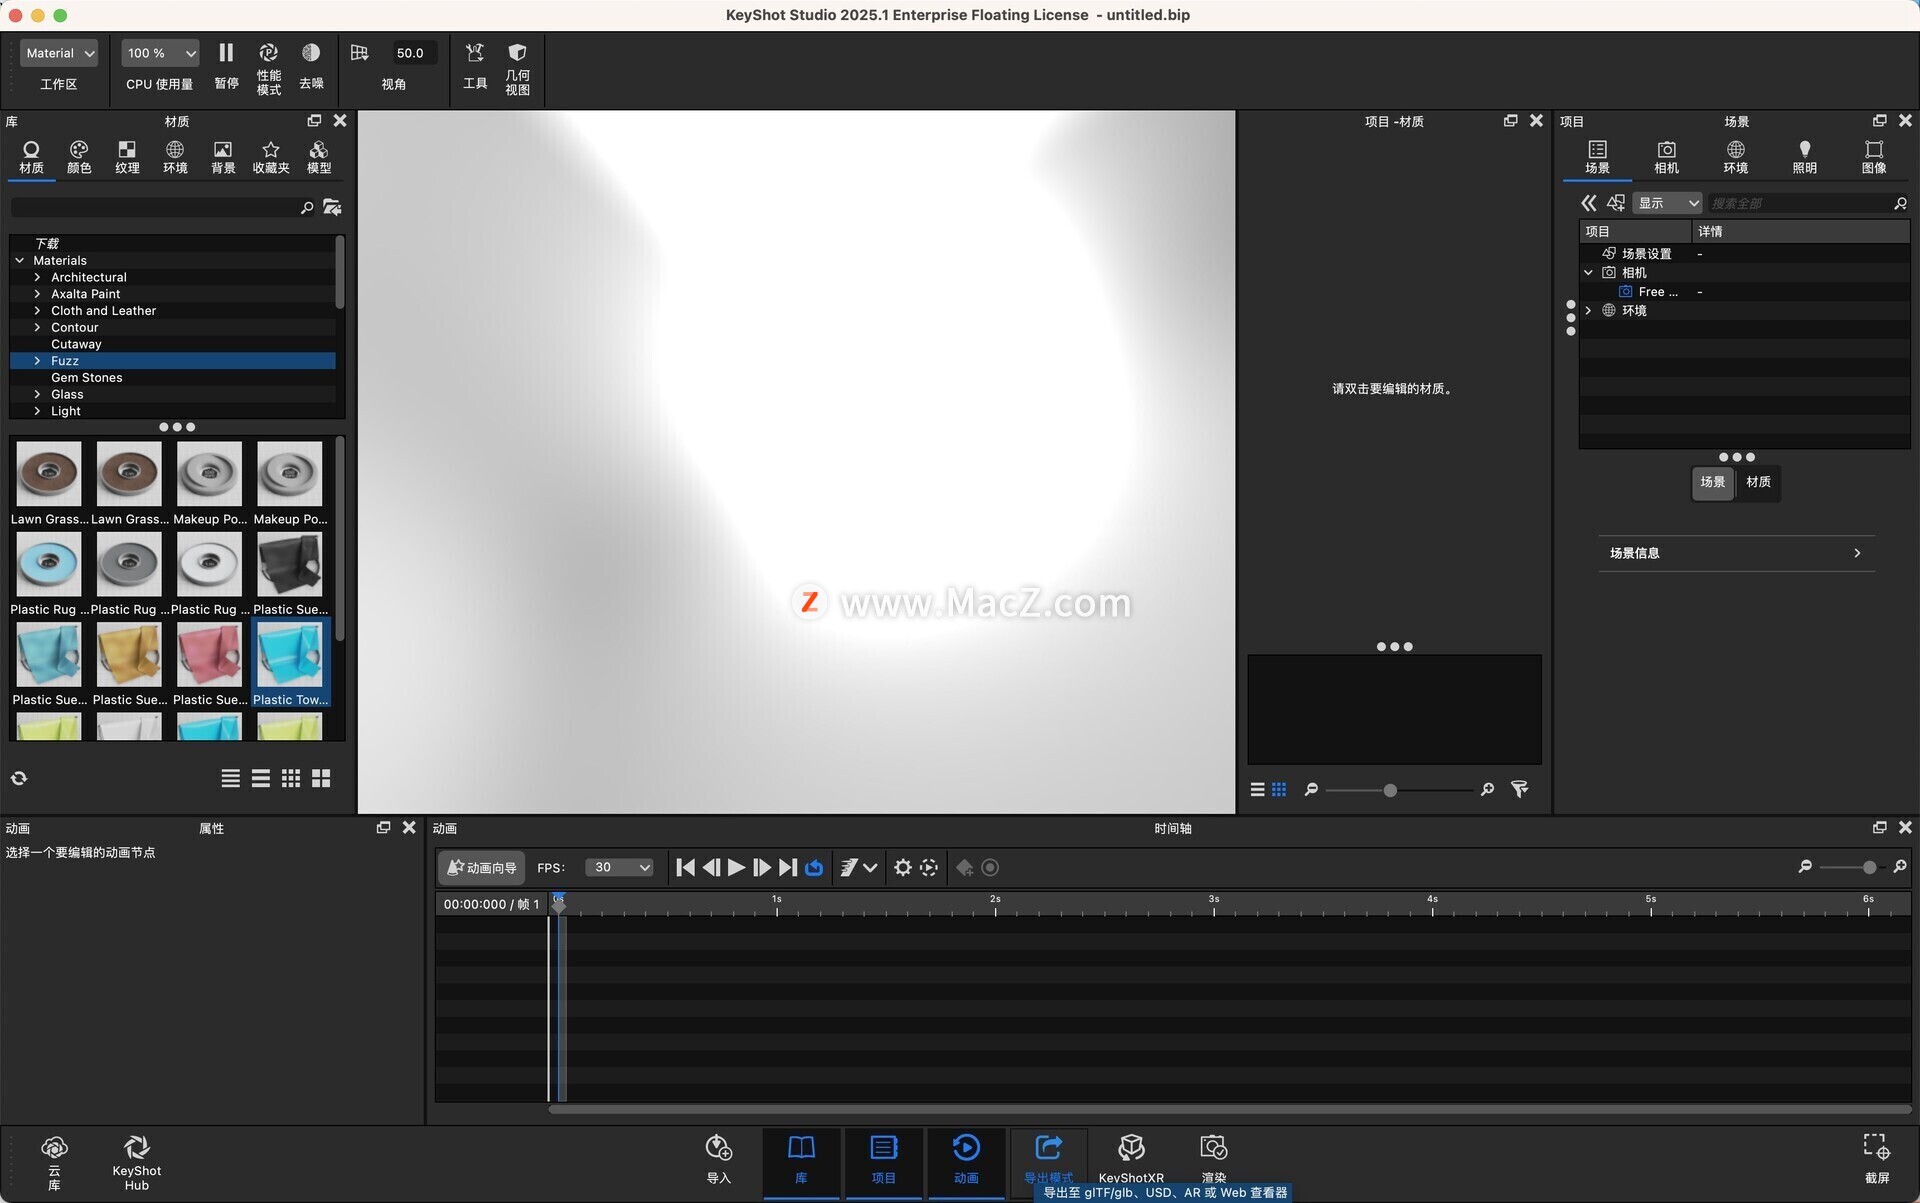The height and width of the screenshot is (1203, 1920).
Task: Open 几何视图 geometry view
Action: click(x=517, y=68)
